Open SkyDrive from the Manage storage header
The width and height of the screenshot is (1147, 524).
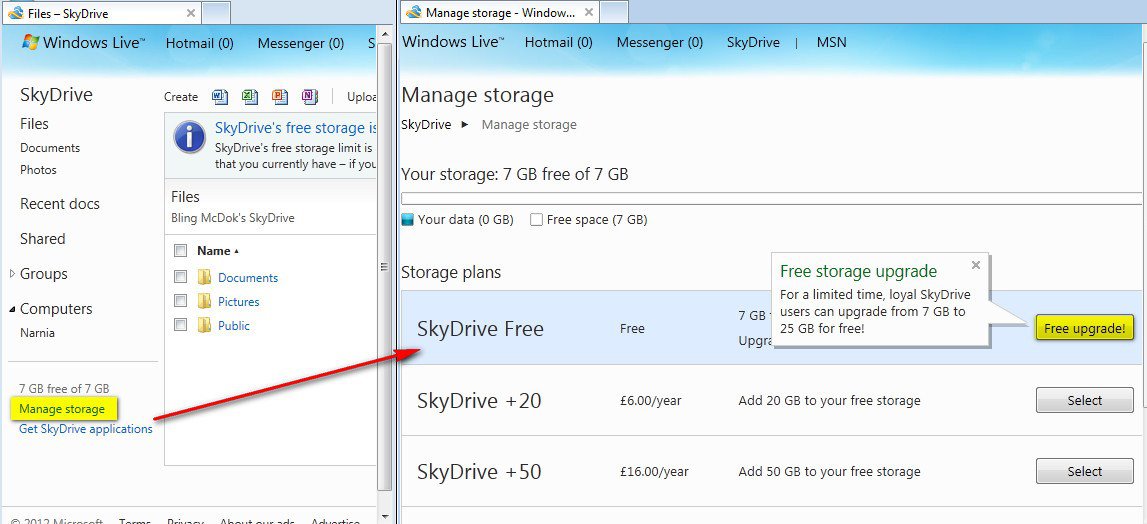[x=753, y=42]
